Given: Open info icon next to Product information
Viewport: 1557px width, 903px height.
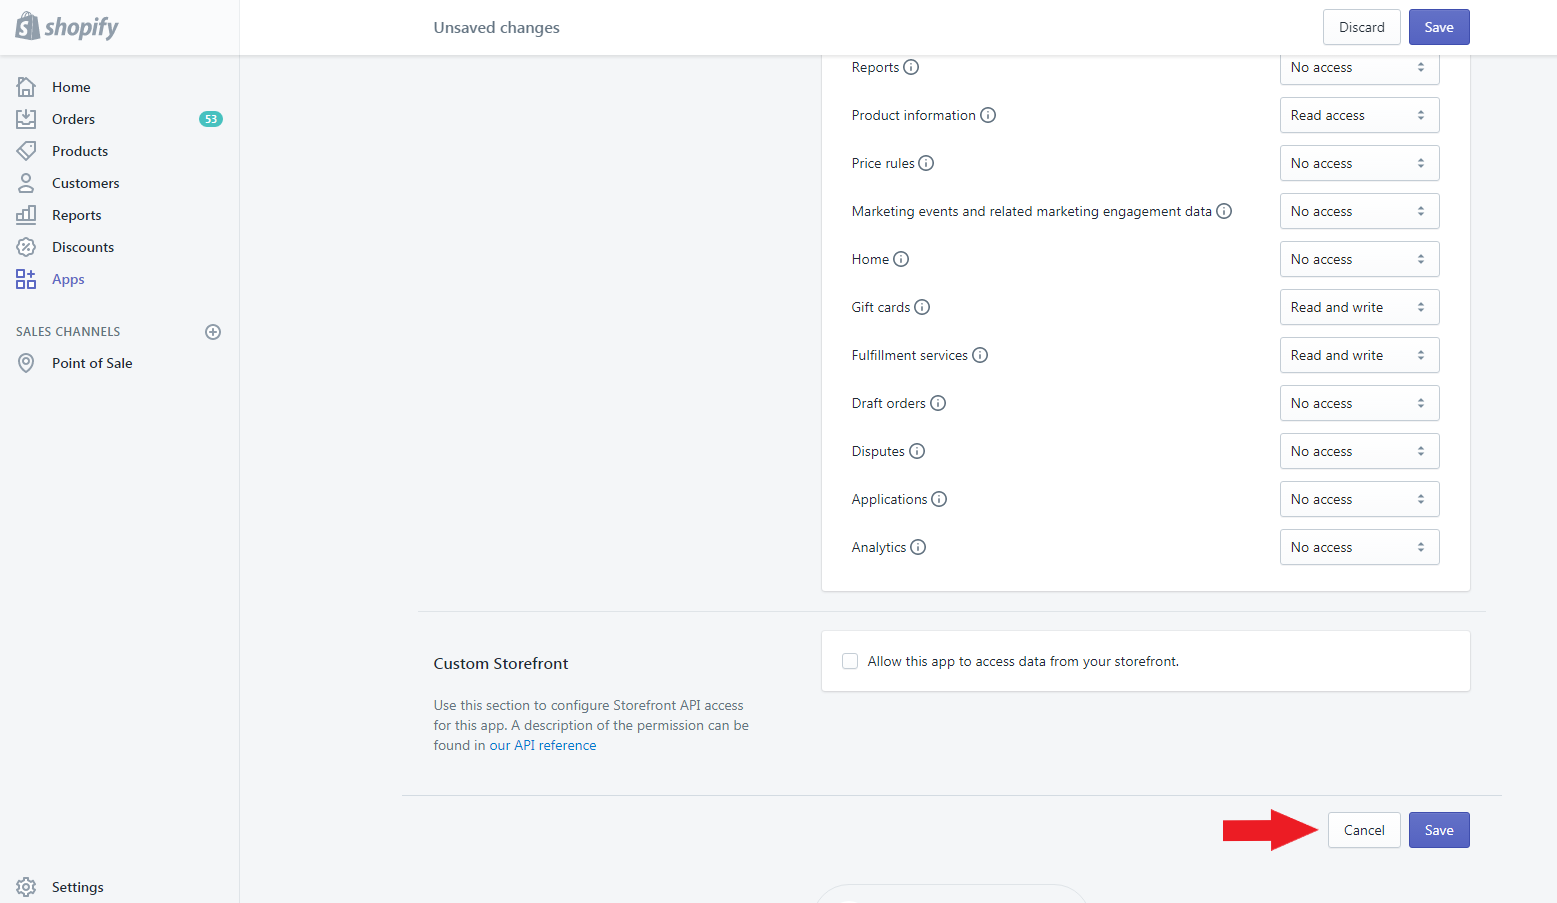Looking at the screenshot, I should pos(988,115).
